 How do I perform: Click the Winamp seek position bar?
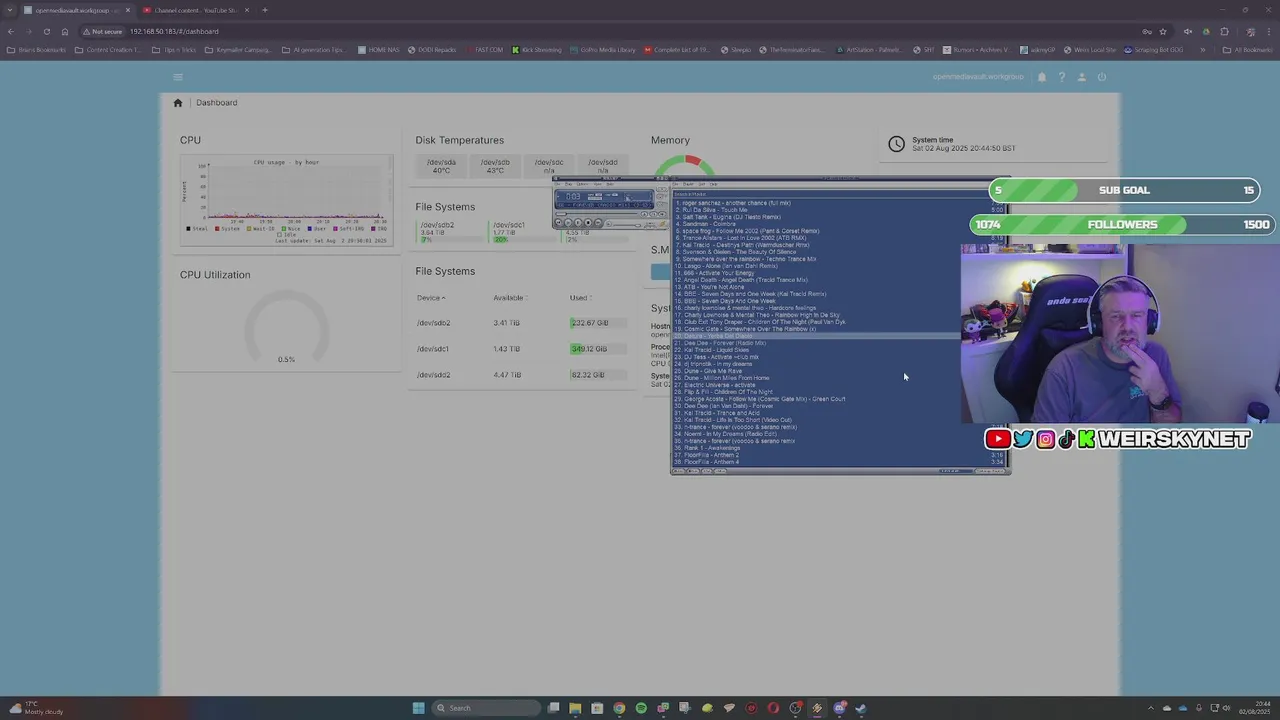596,213
